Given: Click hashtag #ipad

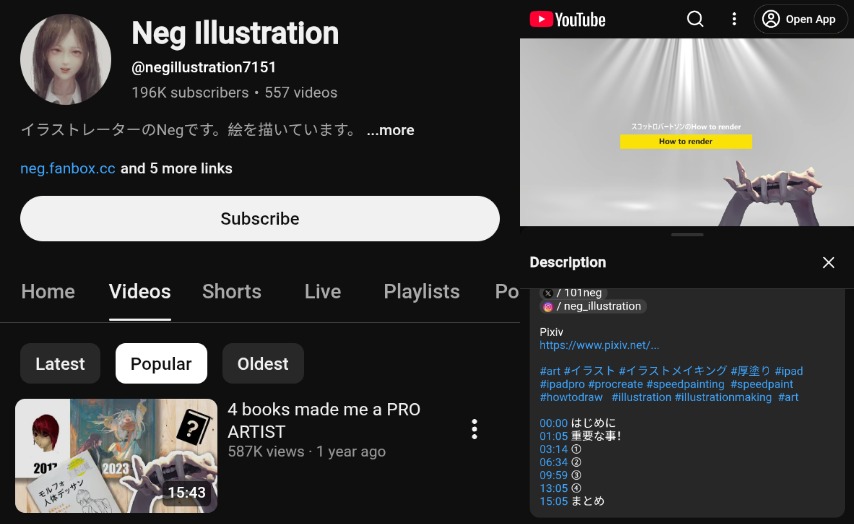Looking at the screenshot, I should pos(789,371).
